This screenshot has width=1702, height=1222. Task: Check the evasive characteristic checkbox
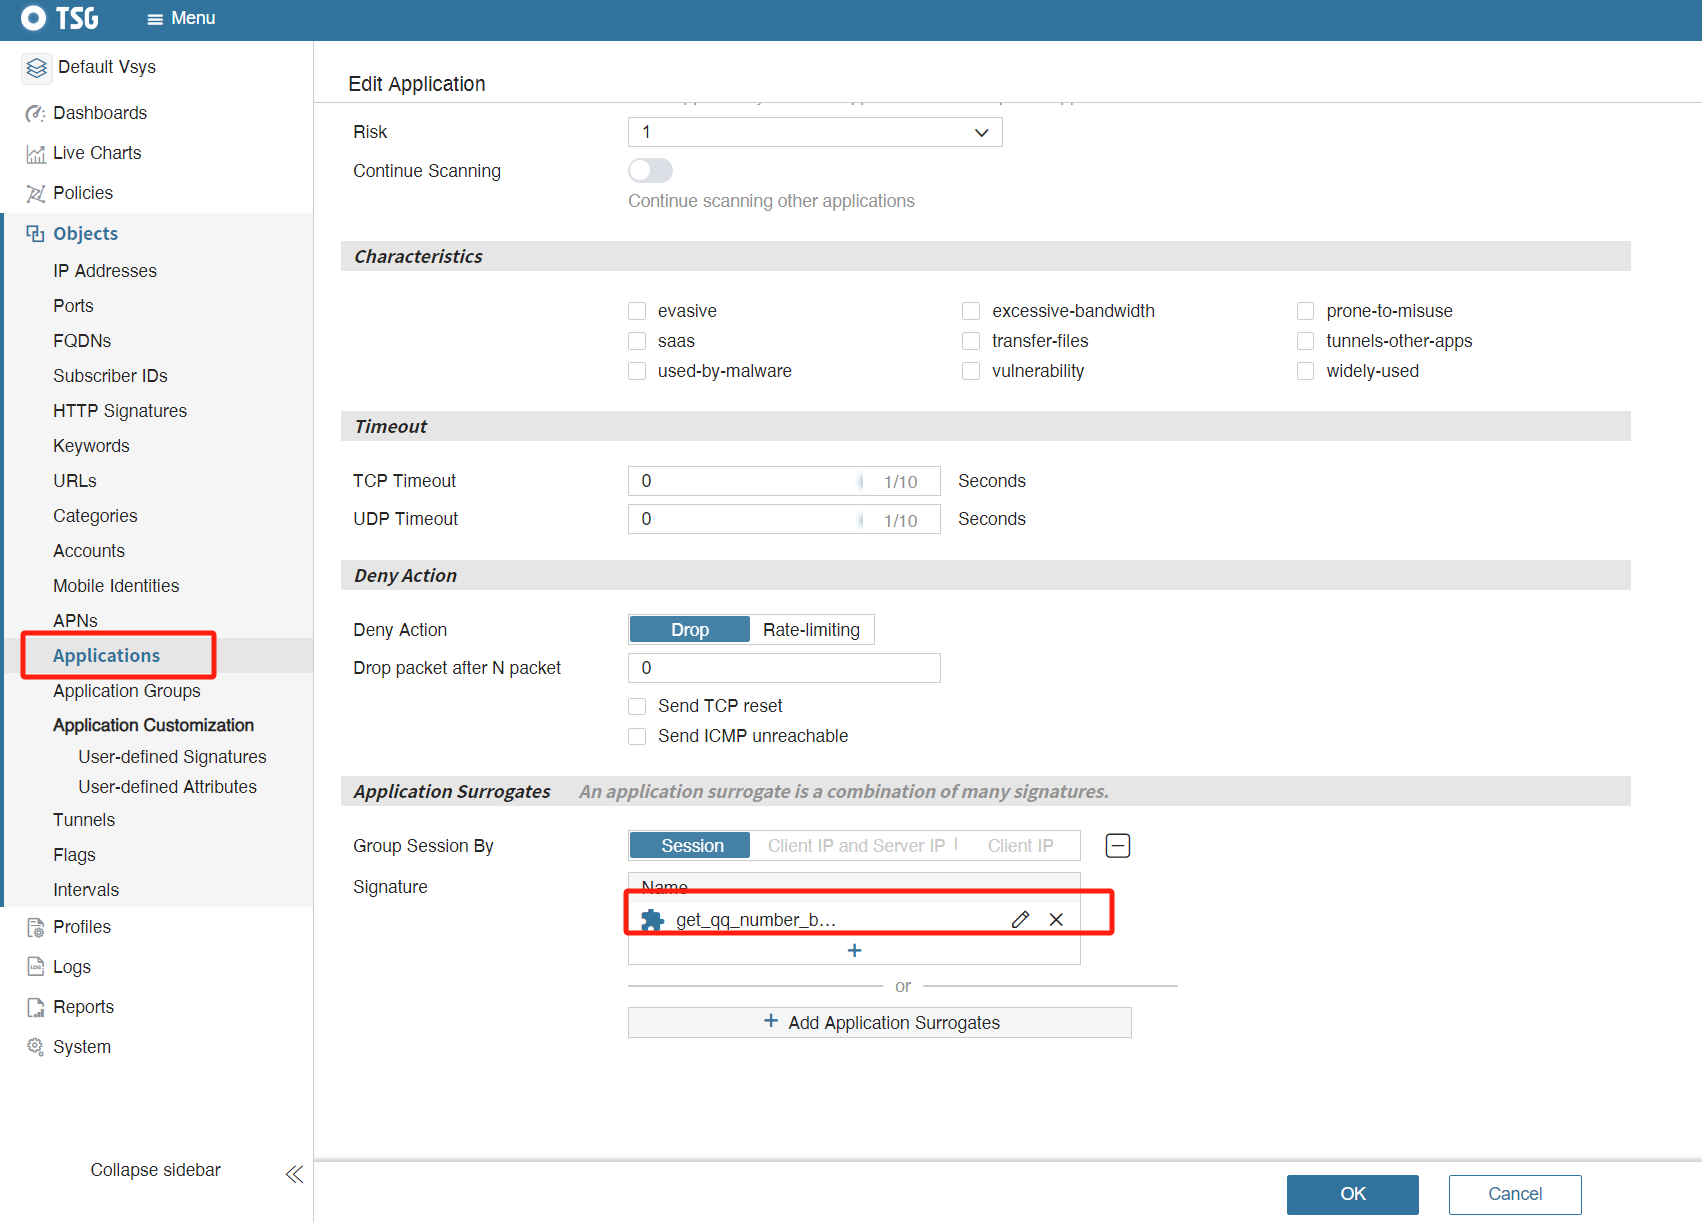(637, 311)
